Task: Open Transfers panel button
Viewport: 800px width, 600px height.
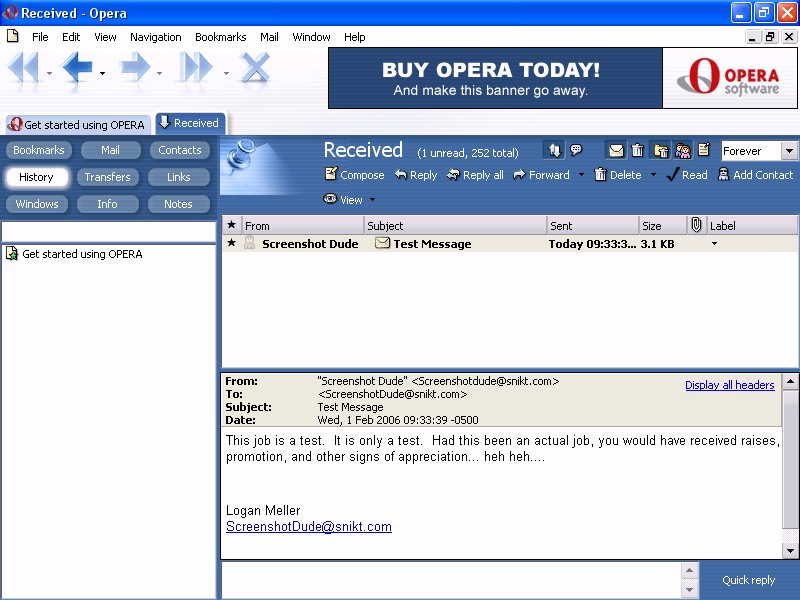Action: tap(107, 177)
